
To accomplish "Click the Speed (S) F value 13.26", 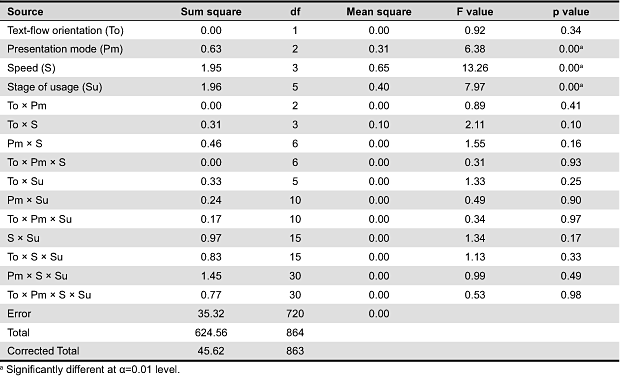I will 475,68.
